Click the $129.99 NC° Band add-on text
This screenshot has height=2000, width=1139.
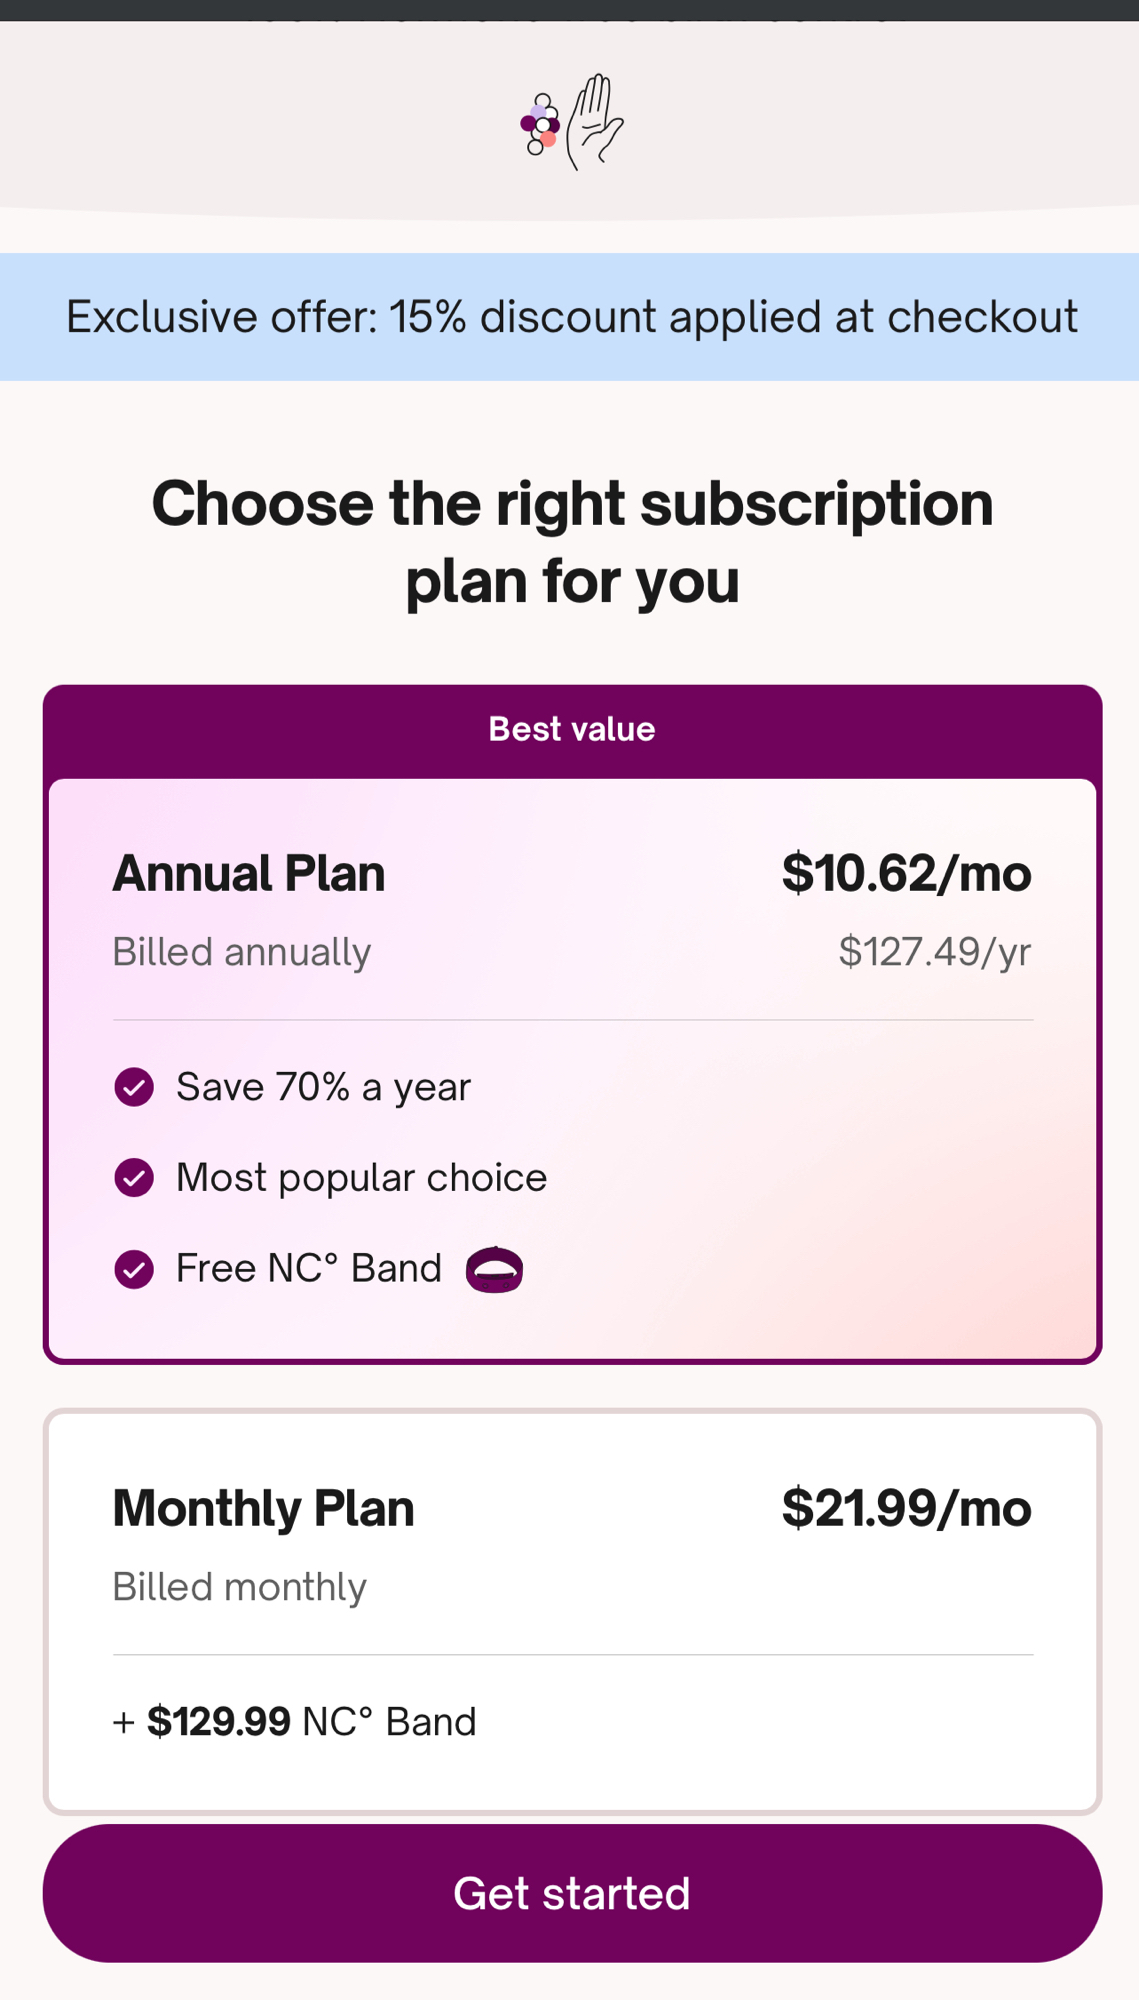[295, 1722]
